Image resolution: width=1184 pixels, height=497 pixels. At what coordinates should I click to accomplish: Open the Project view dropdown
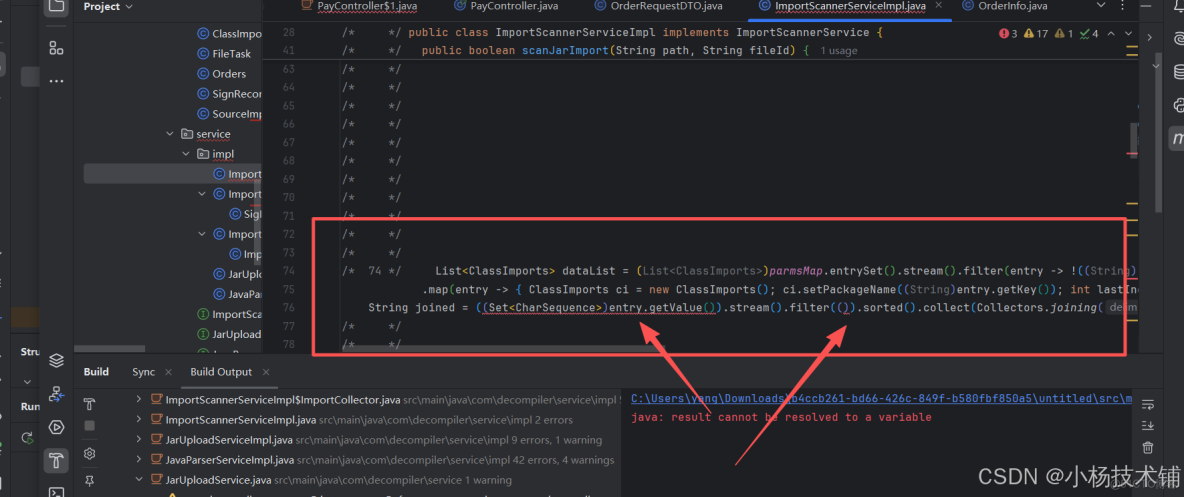click(x=108, y=6)
